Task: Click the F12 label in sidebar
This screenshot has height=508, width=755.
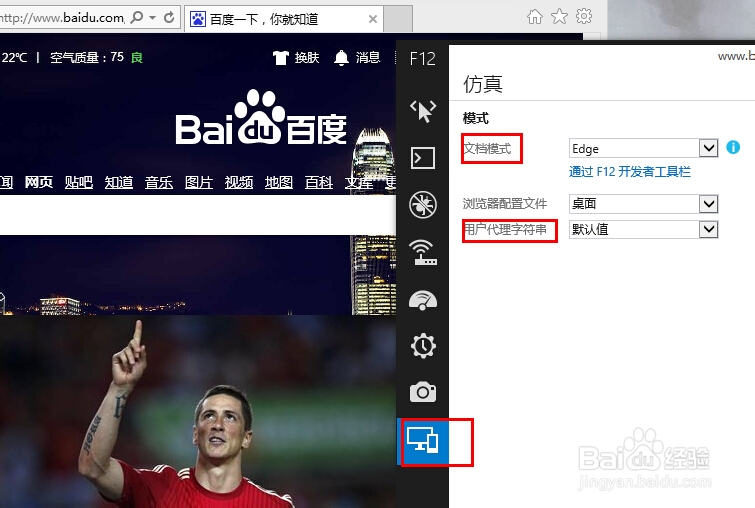Action: pyautogui.click(x=423, y=59)
